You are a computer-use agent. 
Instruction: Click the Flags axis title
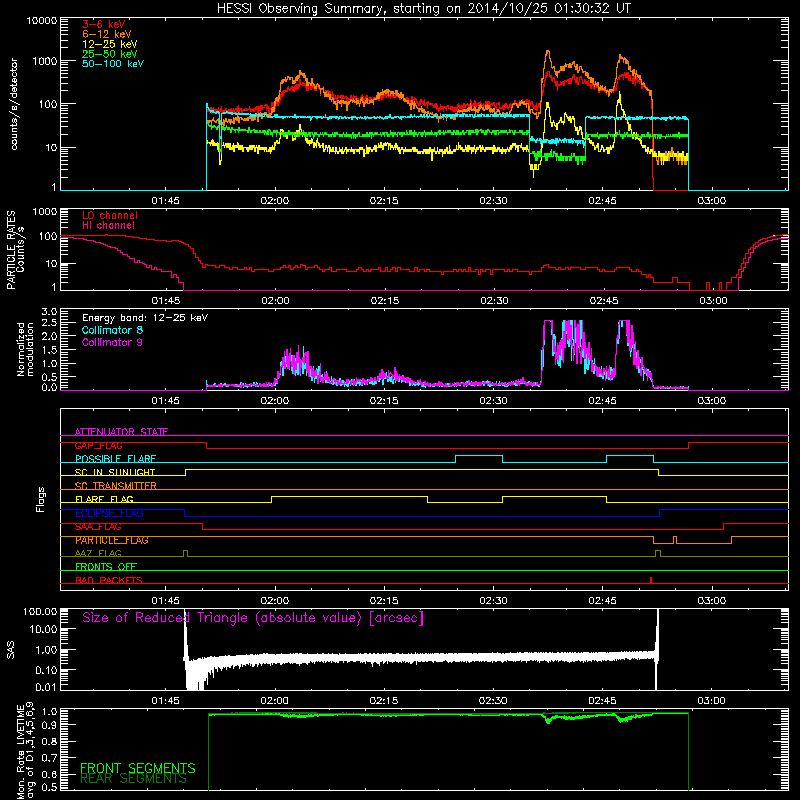click(x=41, y=499)
